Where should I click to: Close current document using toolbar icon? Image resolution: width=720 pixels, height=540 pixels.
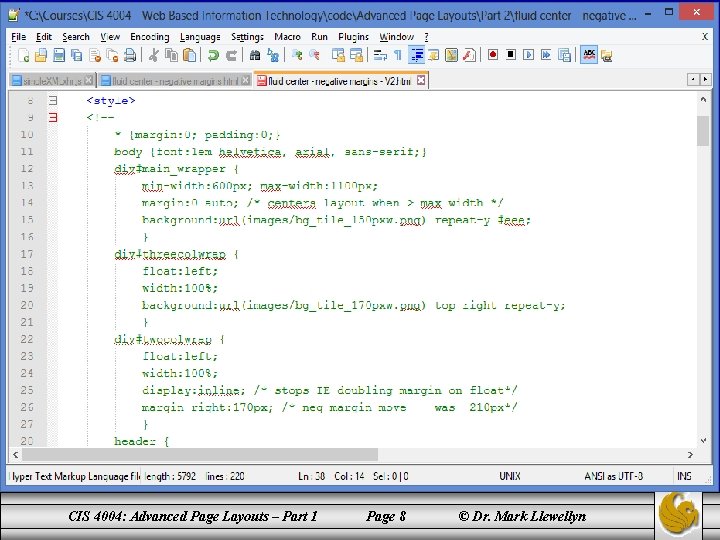[x=95, y=56]
